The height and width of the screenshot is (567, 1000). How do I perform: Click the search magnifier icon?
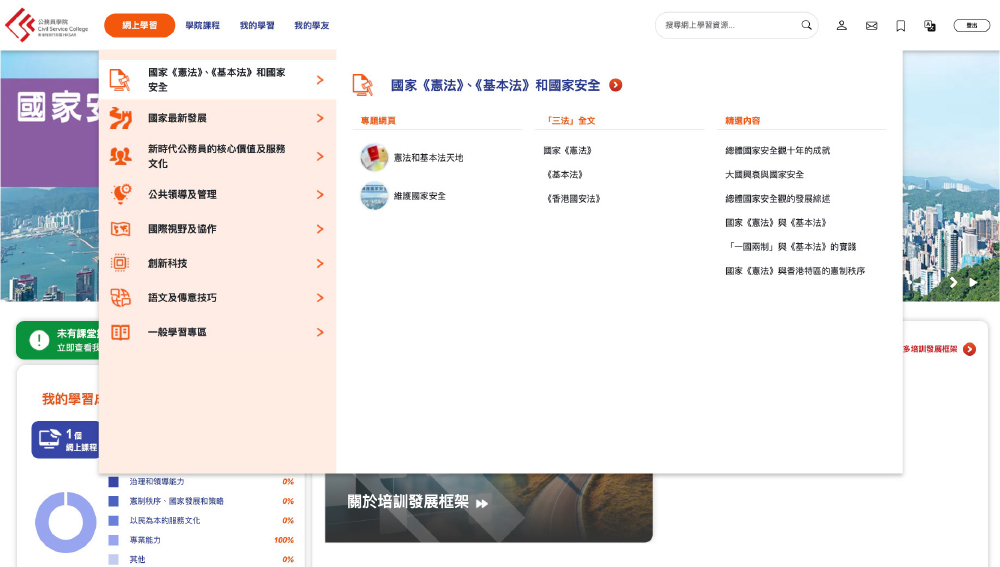806,25
